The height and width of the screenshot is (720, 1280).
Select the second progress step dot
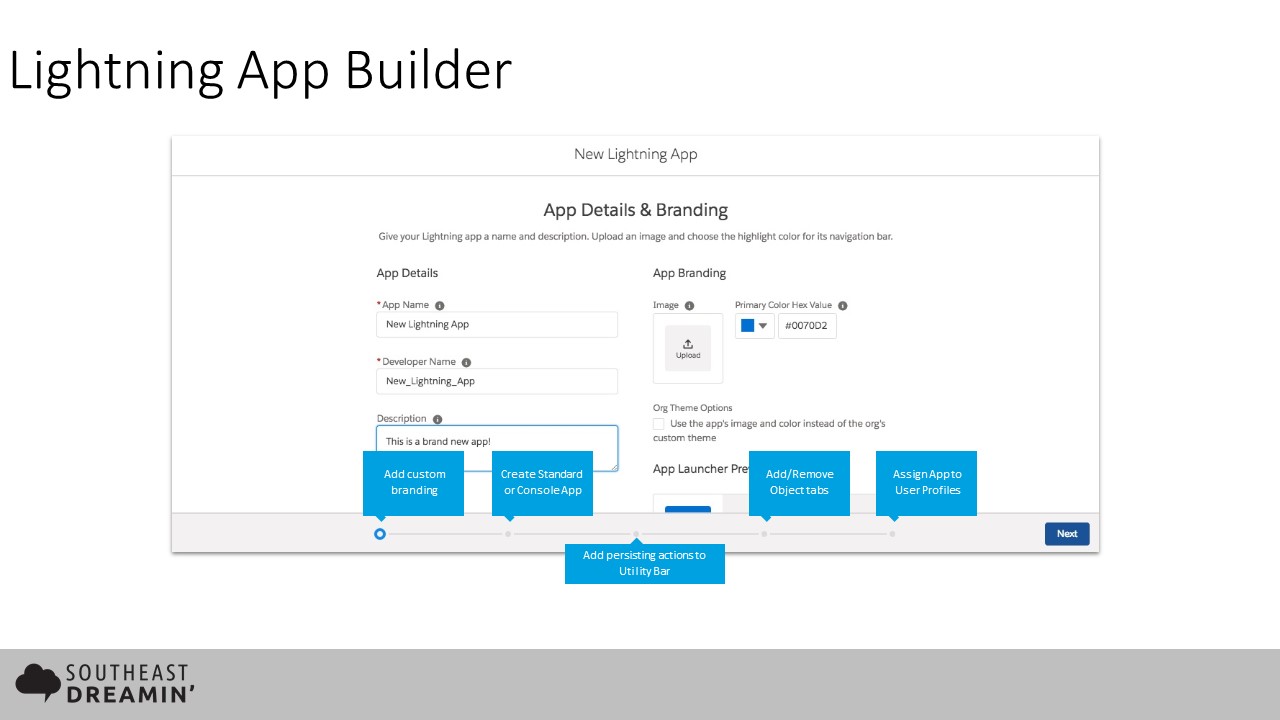click(508, 534)
